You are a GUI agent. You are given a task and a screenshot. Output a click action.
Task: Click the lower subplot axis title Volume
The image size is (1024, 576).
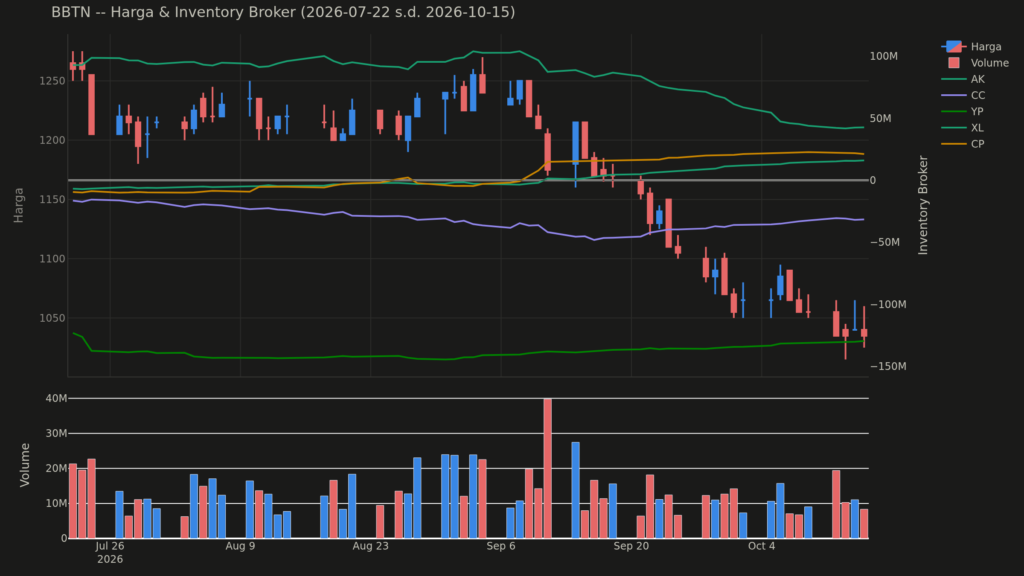pyautogui.click(x=25, y=465)
